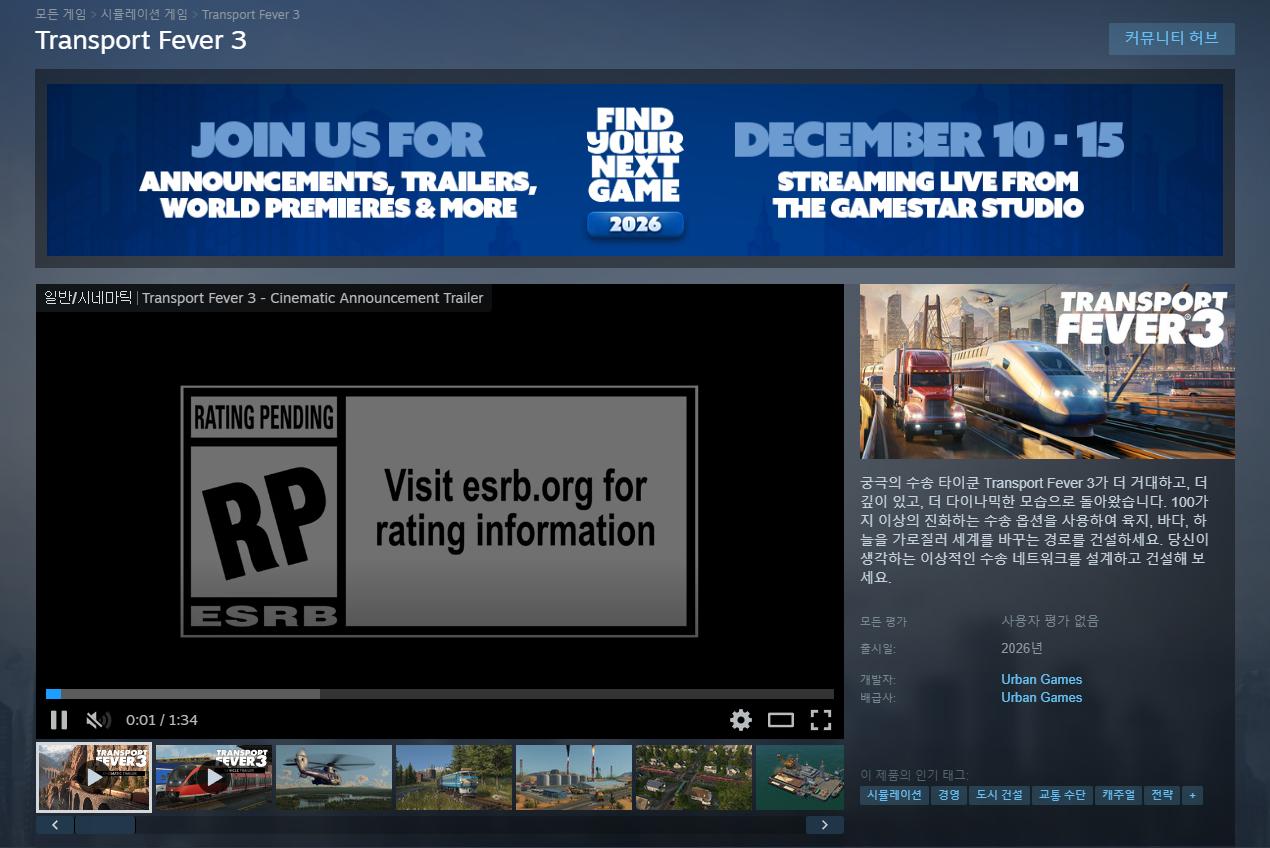This screenshot has width=1270, height=848.
Task: Select the 도시 건설 tag
Action: [998, 795]
